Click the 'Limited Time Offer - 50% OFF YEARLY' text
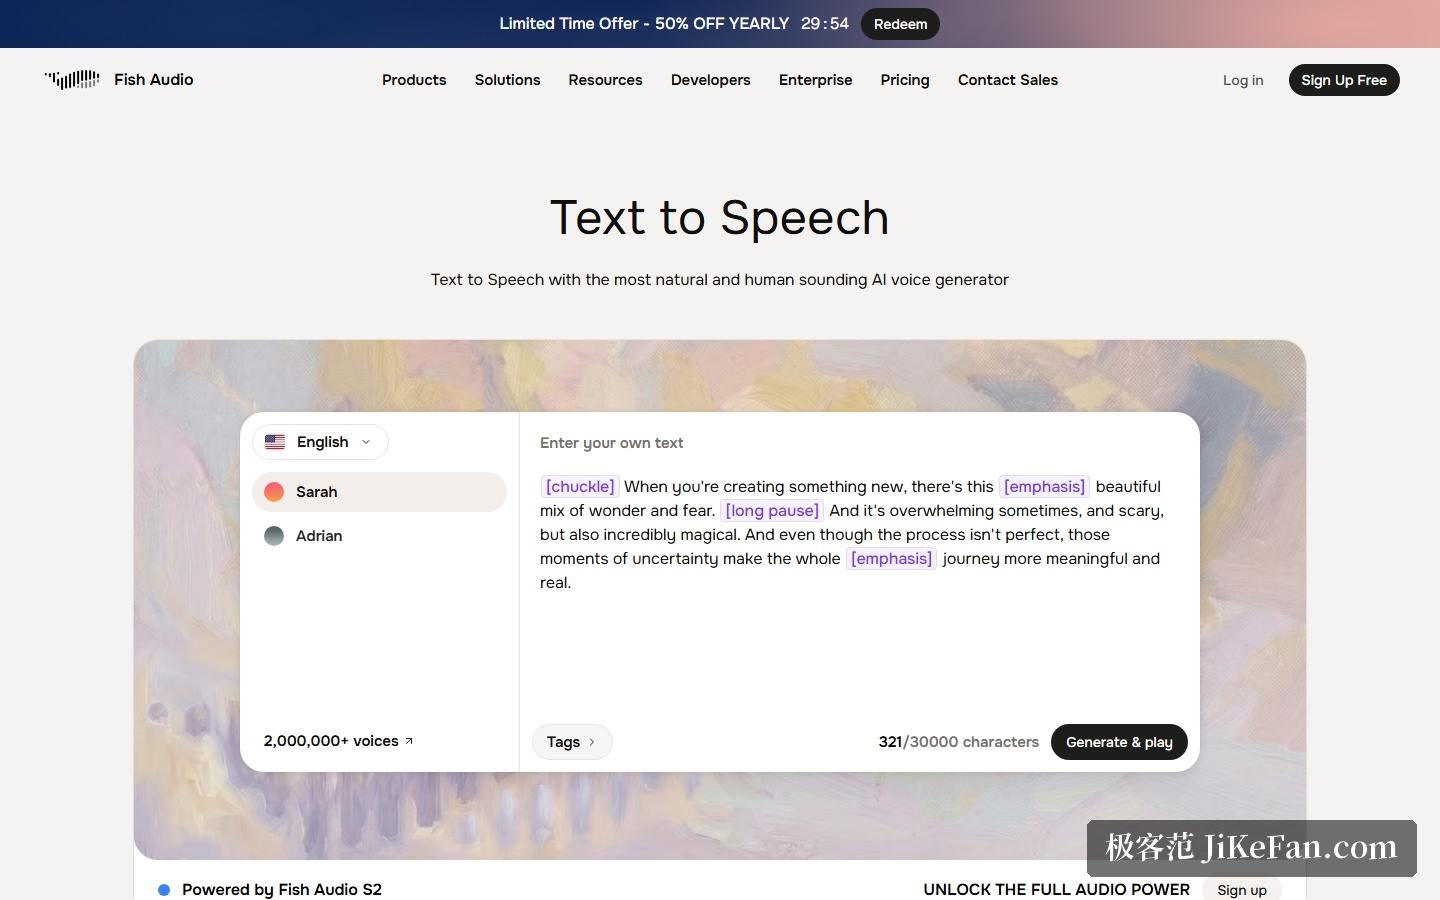The image size is (1440, 900). coord(644,24)
